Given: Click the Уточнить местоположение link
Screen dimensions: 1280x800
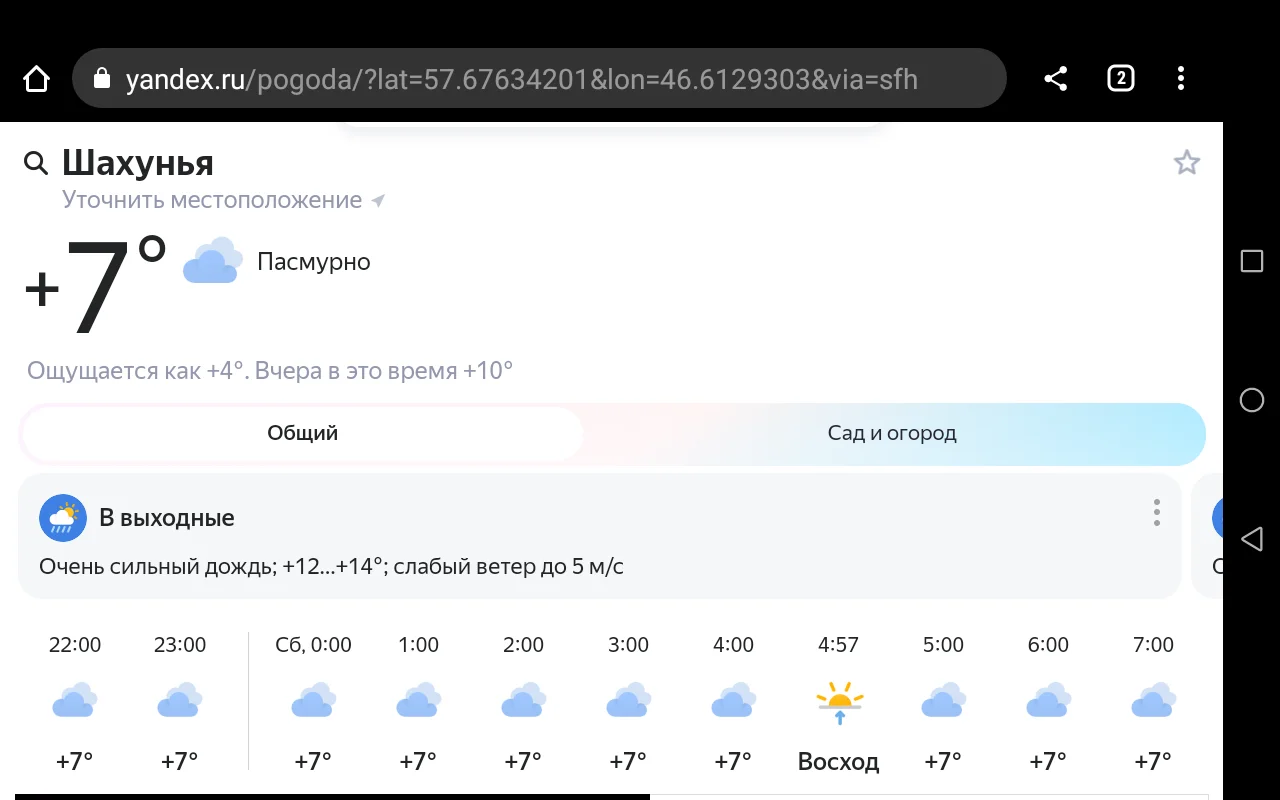Looking at the screenshot, I should tap(211, 199).
